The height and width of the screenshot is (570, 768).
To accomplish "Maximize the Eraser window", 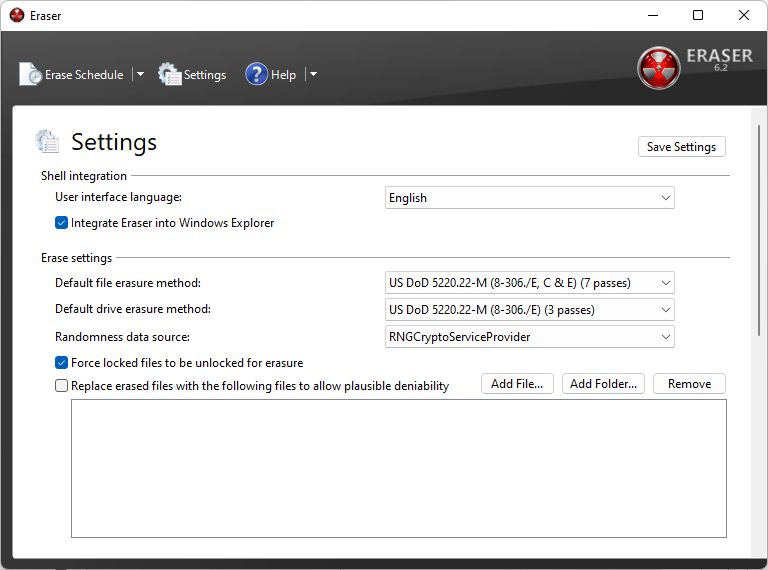I will [698, 15].
